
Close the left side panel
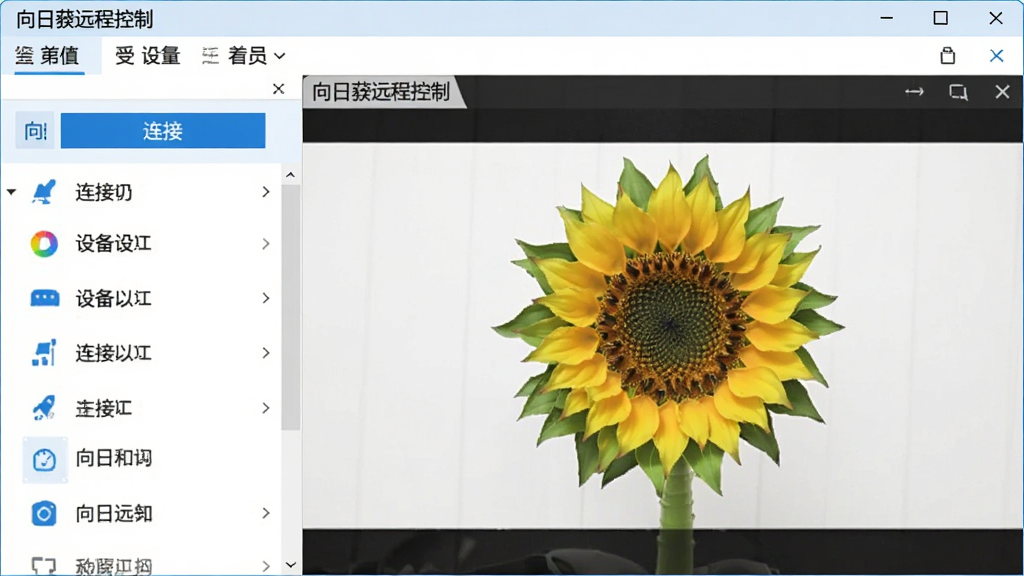pyautogui.click(x=278, y=89)
